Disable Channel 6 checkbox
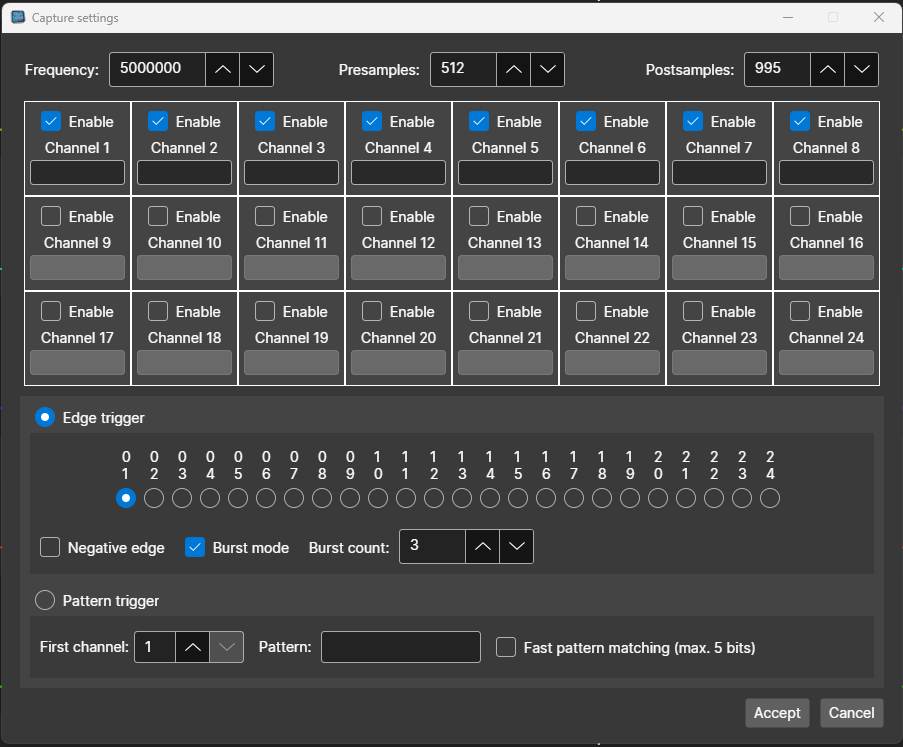The width and height of the screenshot is (903, 747). (586, 122)
